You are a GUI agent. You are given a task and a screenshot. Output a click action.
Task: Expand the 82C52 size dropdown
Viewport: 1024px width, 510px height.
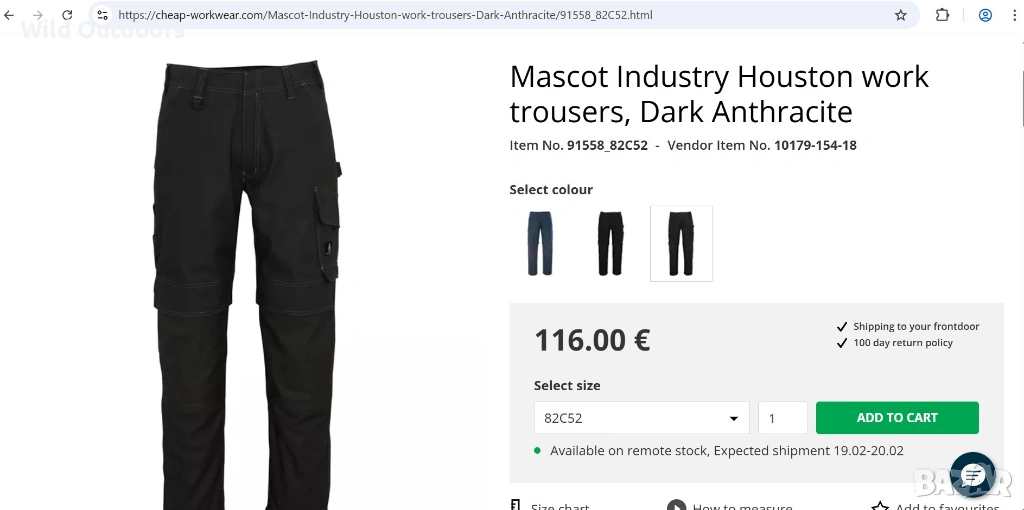(x=640, y=418)
